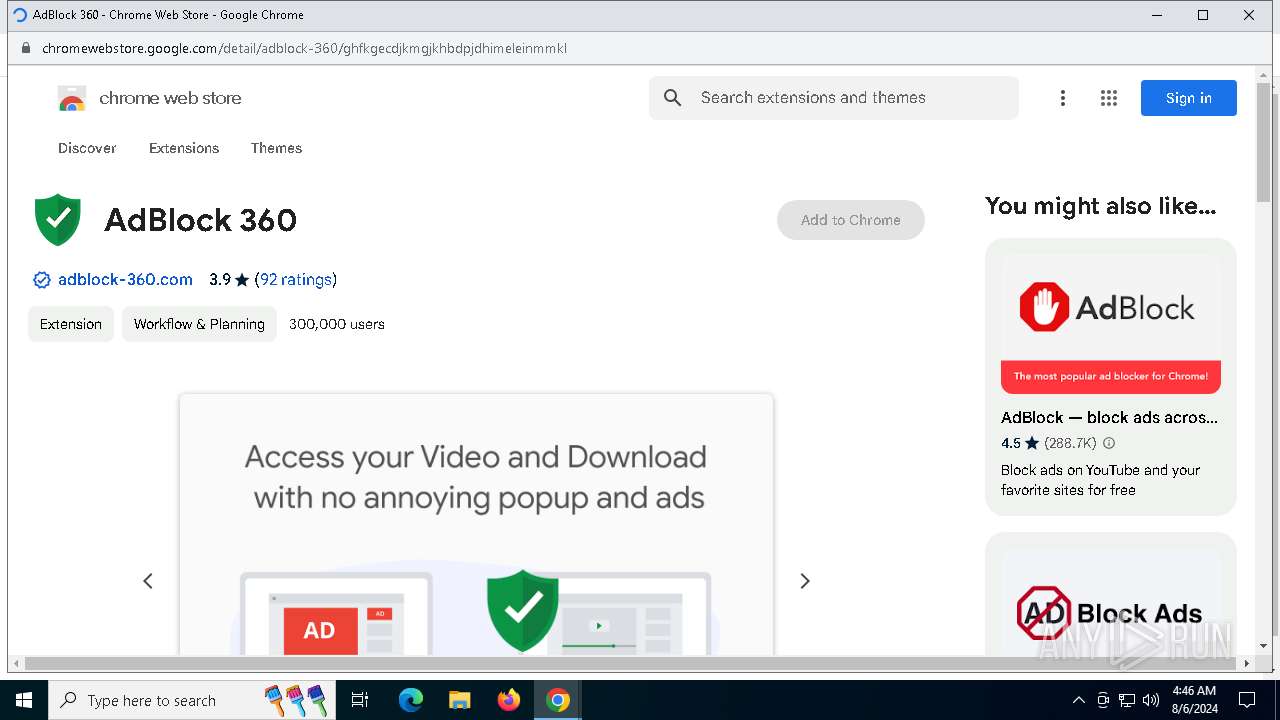This screenshot has width=1280, height=720.
Task: Open the volume control tray icon
Action: pyautogui.click(x=1151, y=700)
